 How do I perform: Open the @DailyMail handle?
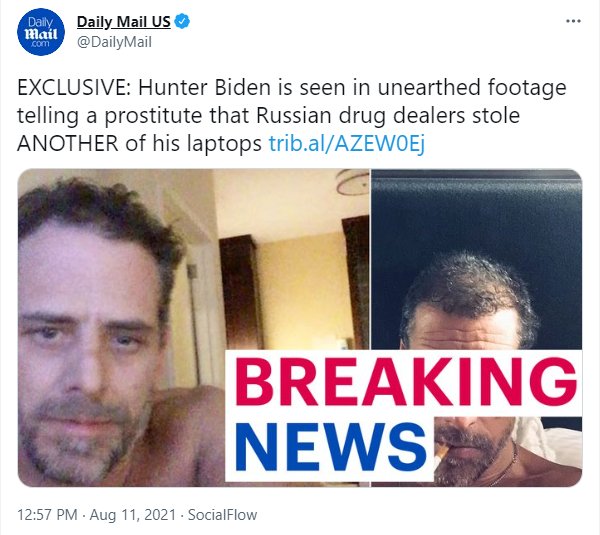coord(114,42)
